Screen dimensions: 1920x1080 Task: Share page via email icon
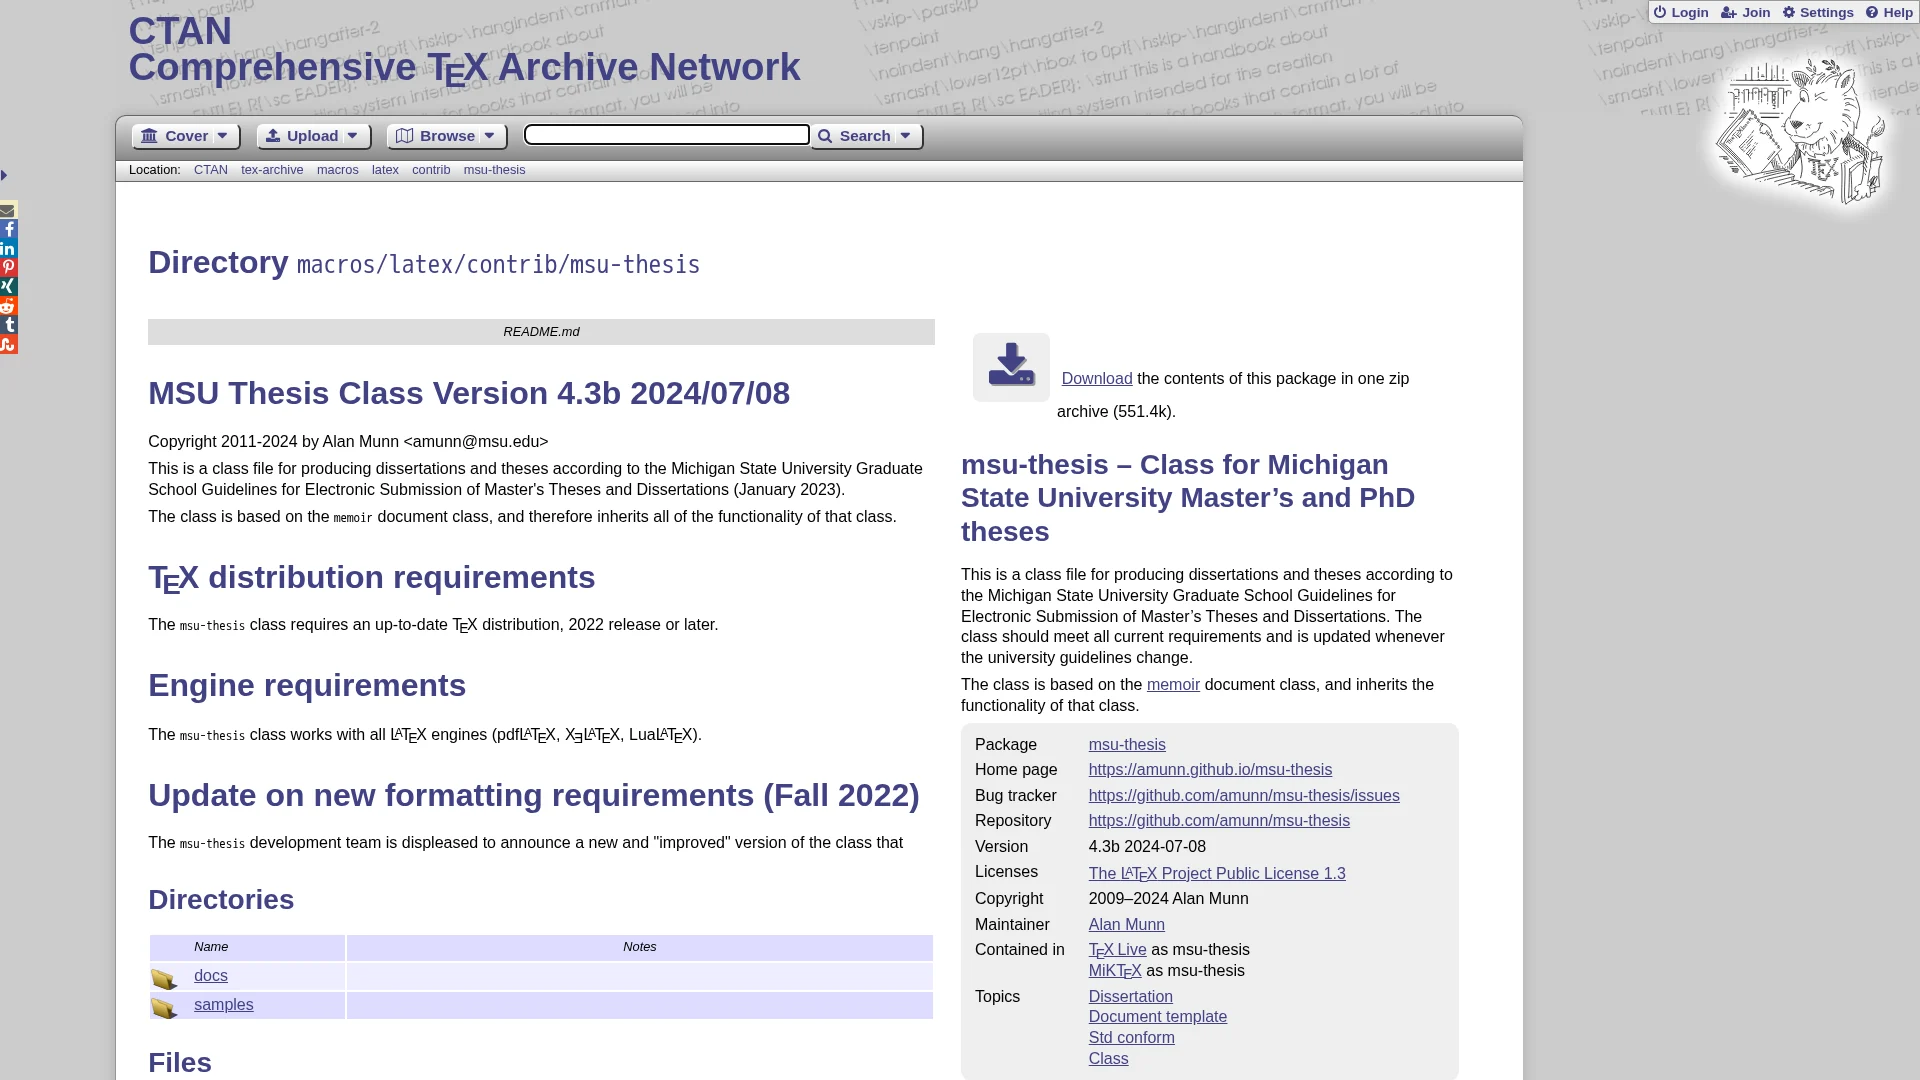pyautogui.click(x=8, y=210)
